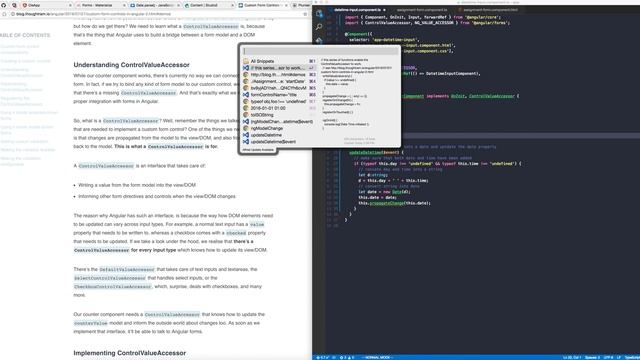Switch to assignment-form.component.ts editor tab
Image resolution: width=640 pixels, height=360 pixels.
pyautogui.click(x=422, y=10)
